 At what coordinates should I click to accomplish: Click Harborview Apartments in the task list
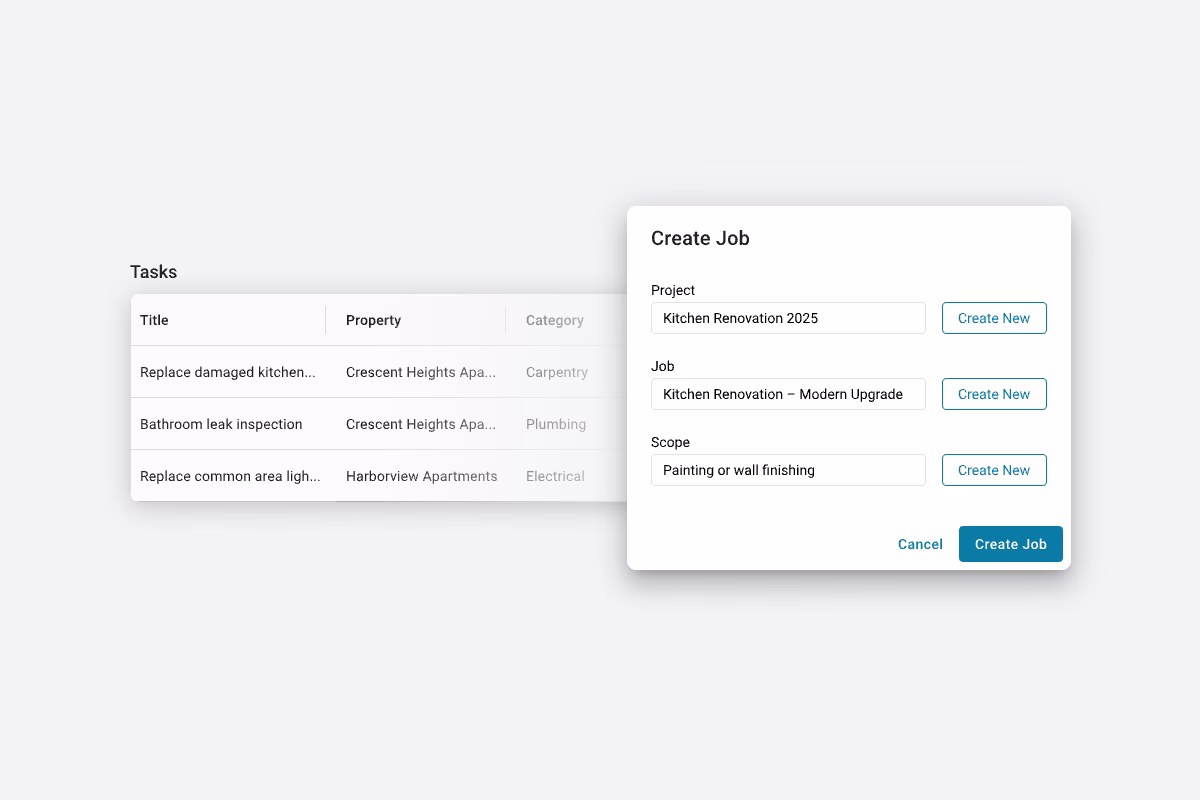click(x=421, y=476)
